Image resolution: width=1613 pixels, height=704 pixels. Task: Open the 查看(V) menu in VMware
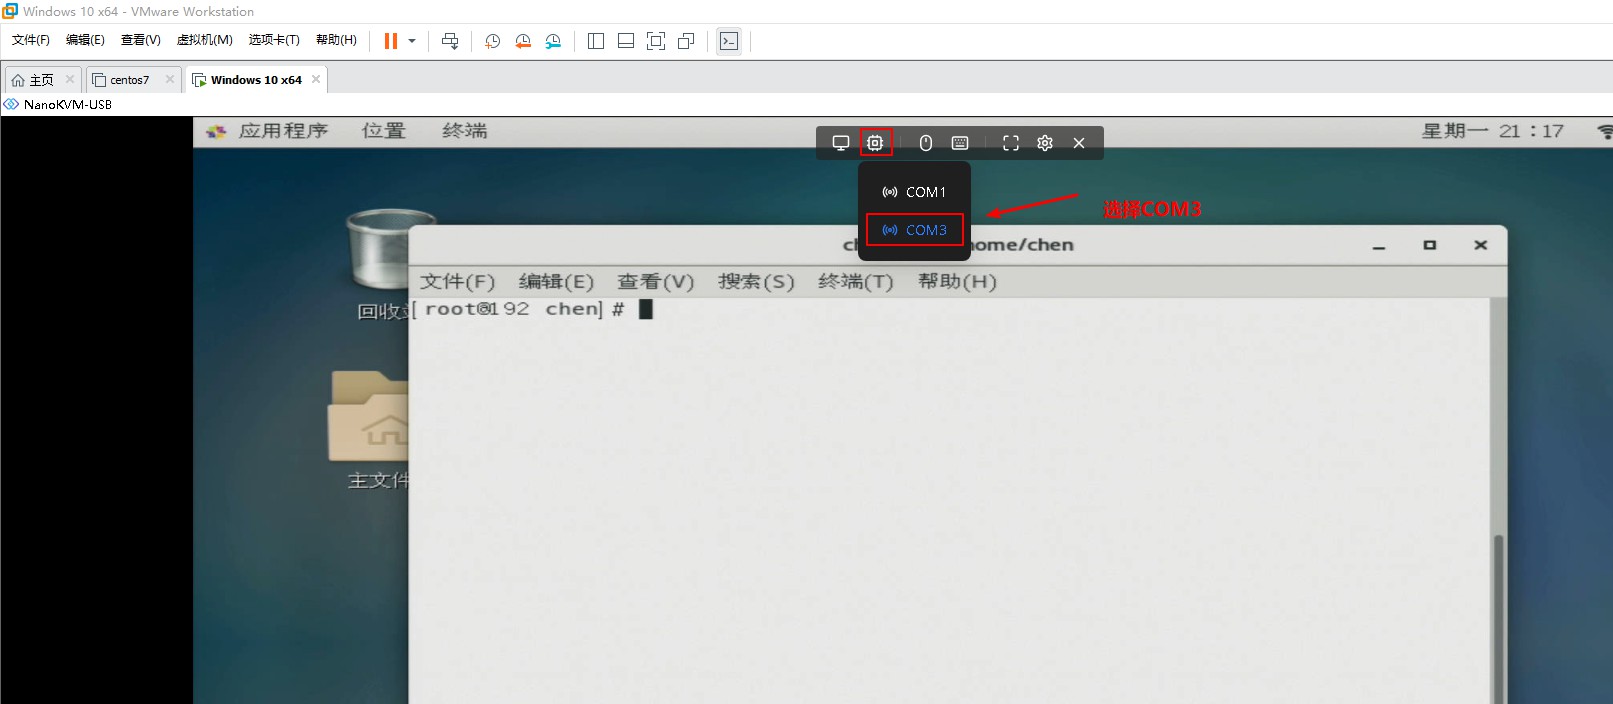141,40
